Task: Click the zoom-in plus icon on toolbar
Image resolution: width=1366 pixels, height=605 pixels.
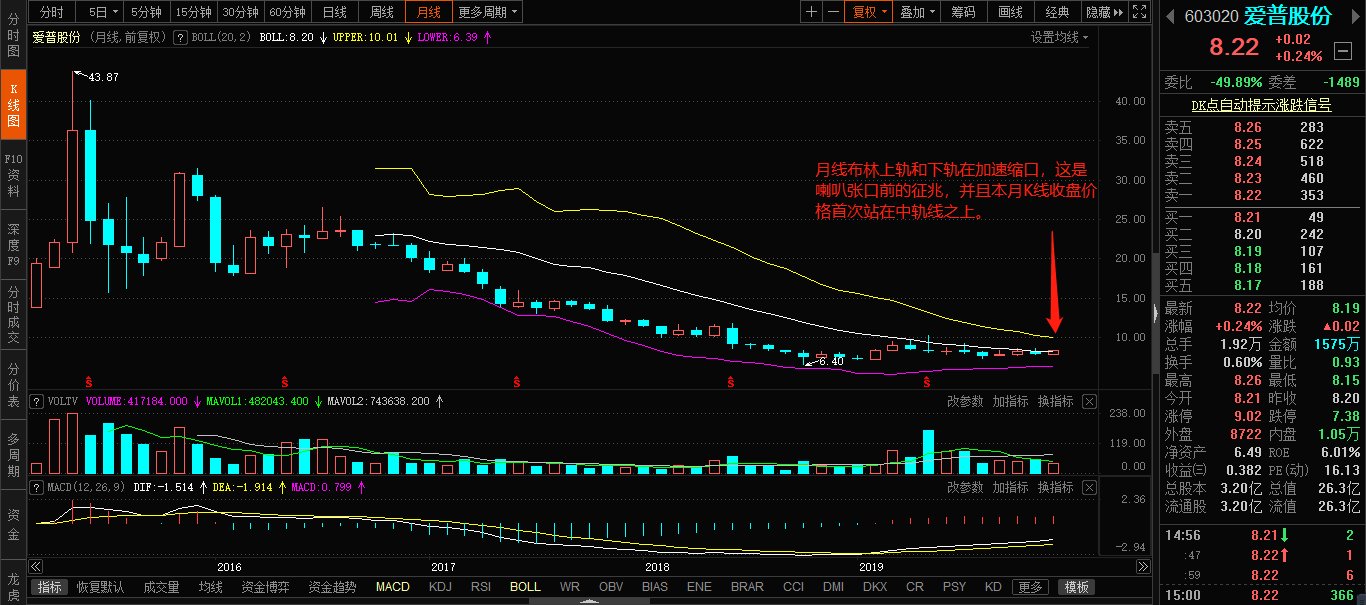Action: coord(811,12)
